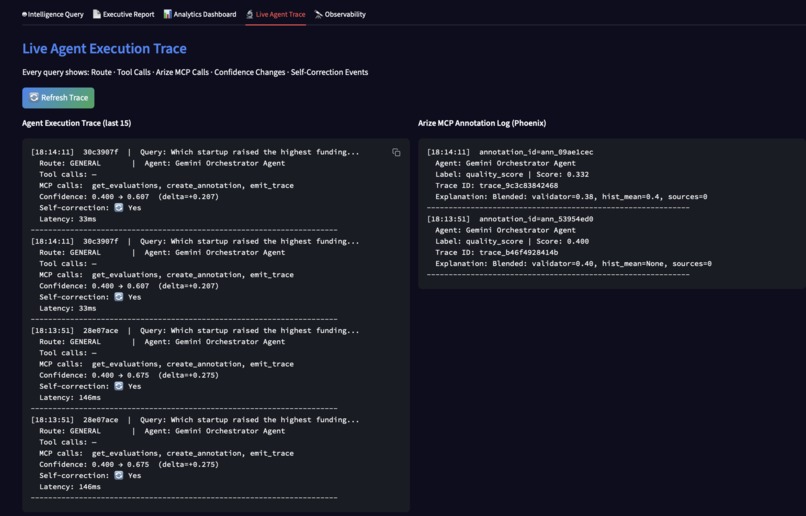Image resolution: width=806 pixels, height=516 pixels.
Task: Click the 'Every query shows: Route' description line
Action: tap(195, 72)
